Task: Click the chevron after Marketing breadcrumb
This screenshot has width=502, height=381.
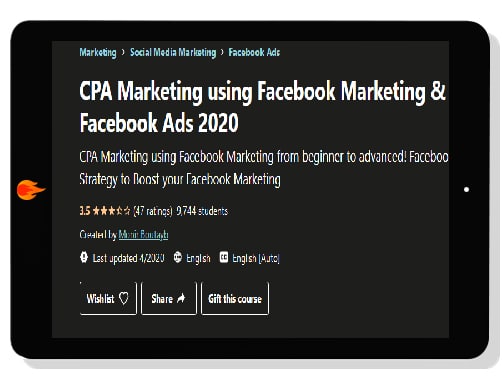Action: 123,52
